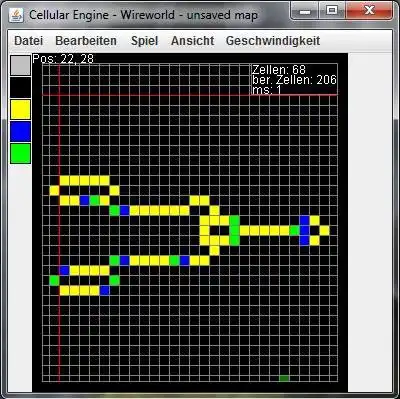400x399 pixels.
Task: Open the Datei menu
Action: 29,41
